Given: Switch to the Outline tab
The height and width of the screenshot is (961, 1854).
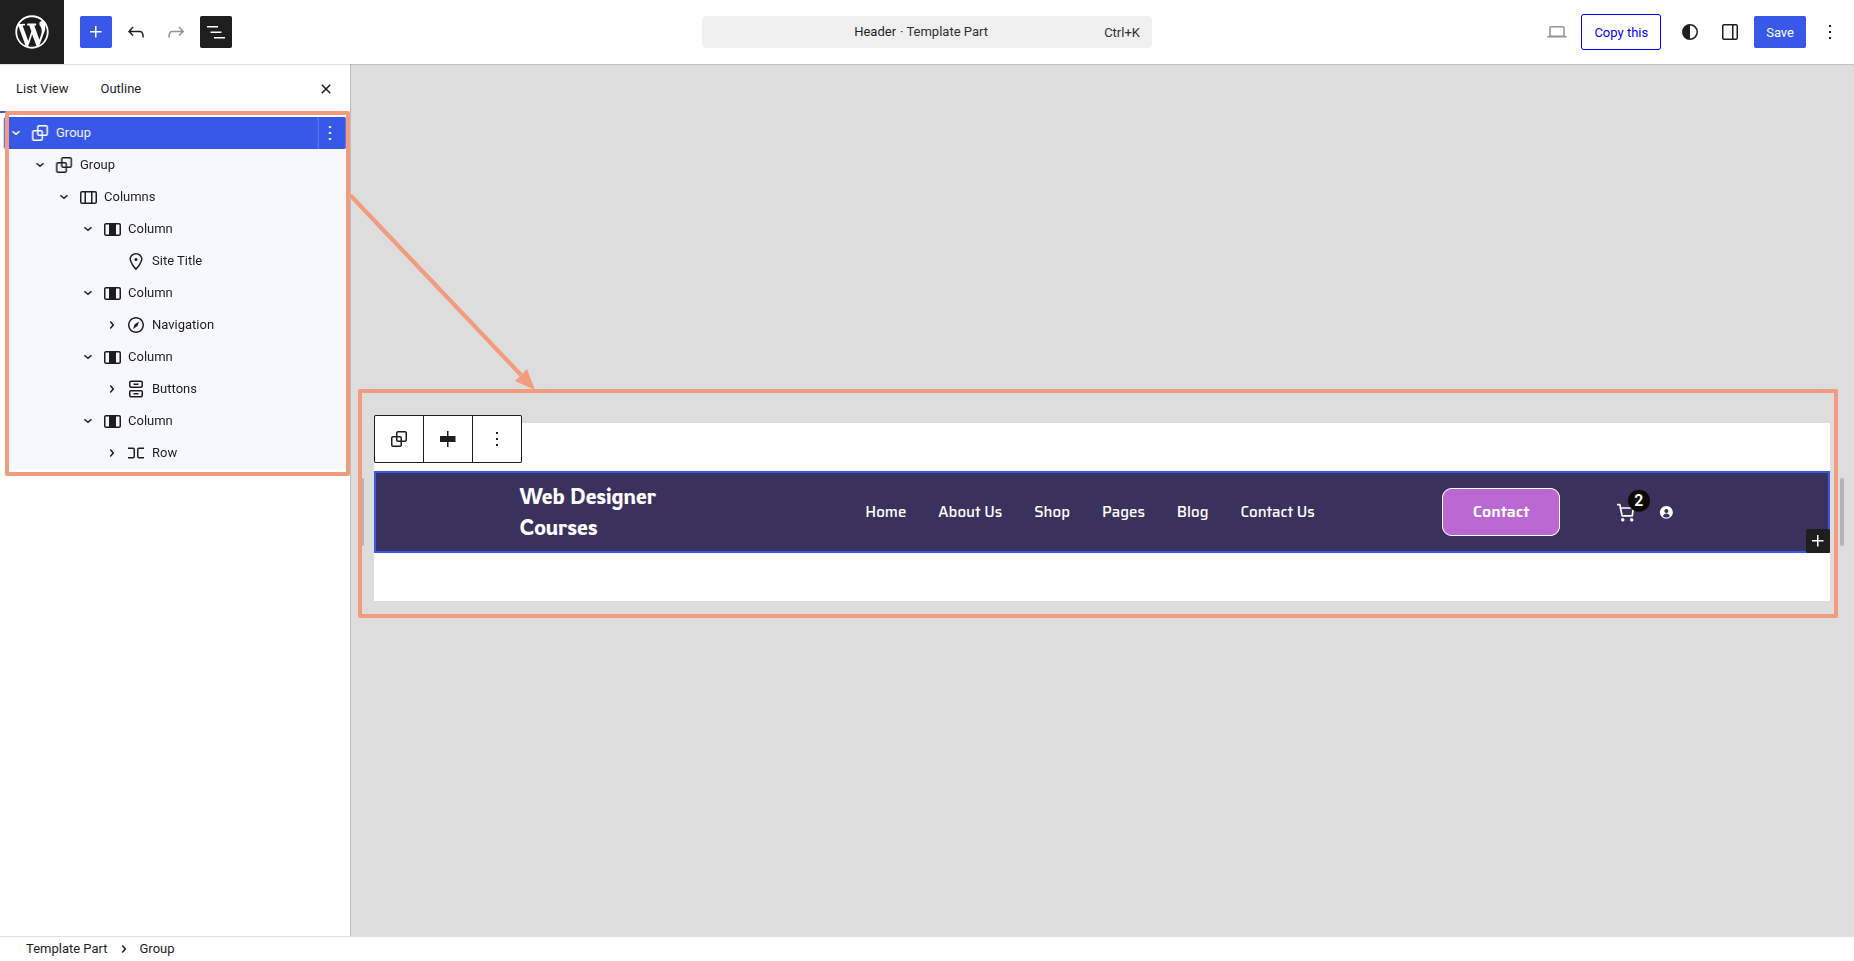Looking at the screenshot, I should pos(121,89).
